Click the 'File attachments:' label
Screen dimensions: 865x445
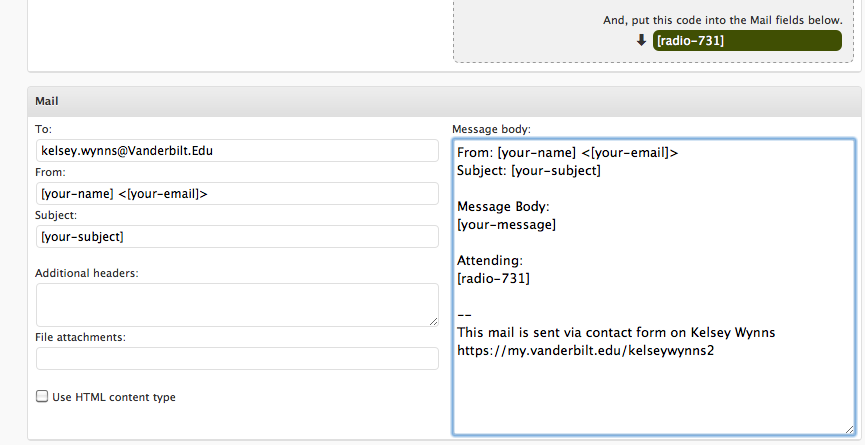(x=79, y=337)
